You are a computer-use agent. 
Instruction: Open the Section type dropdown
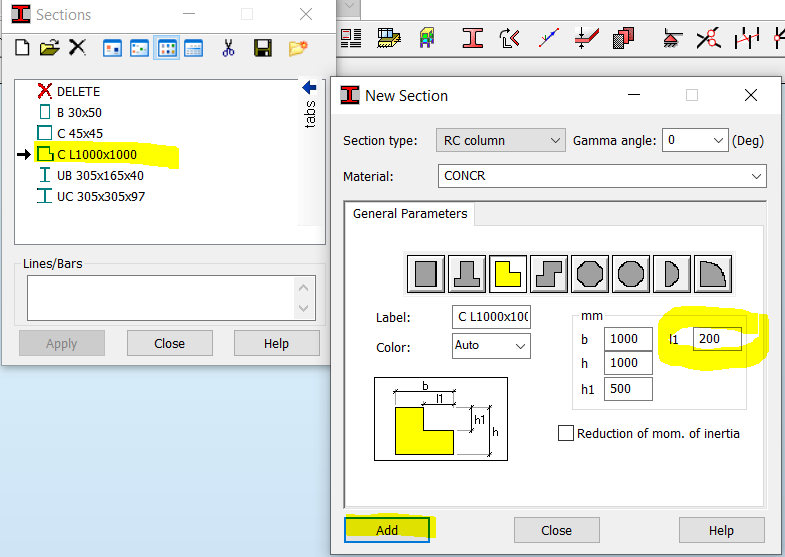point(501,141)
